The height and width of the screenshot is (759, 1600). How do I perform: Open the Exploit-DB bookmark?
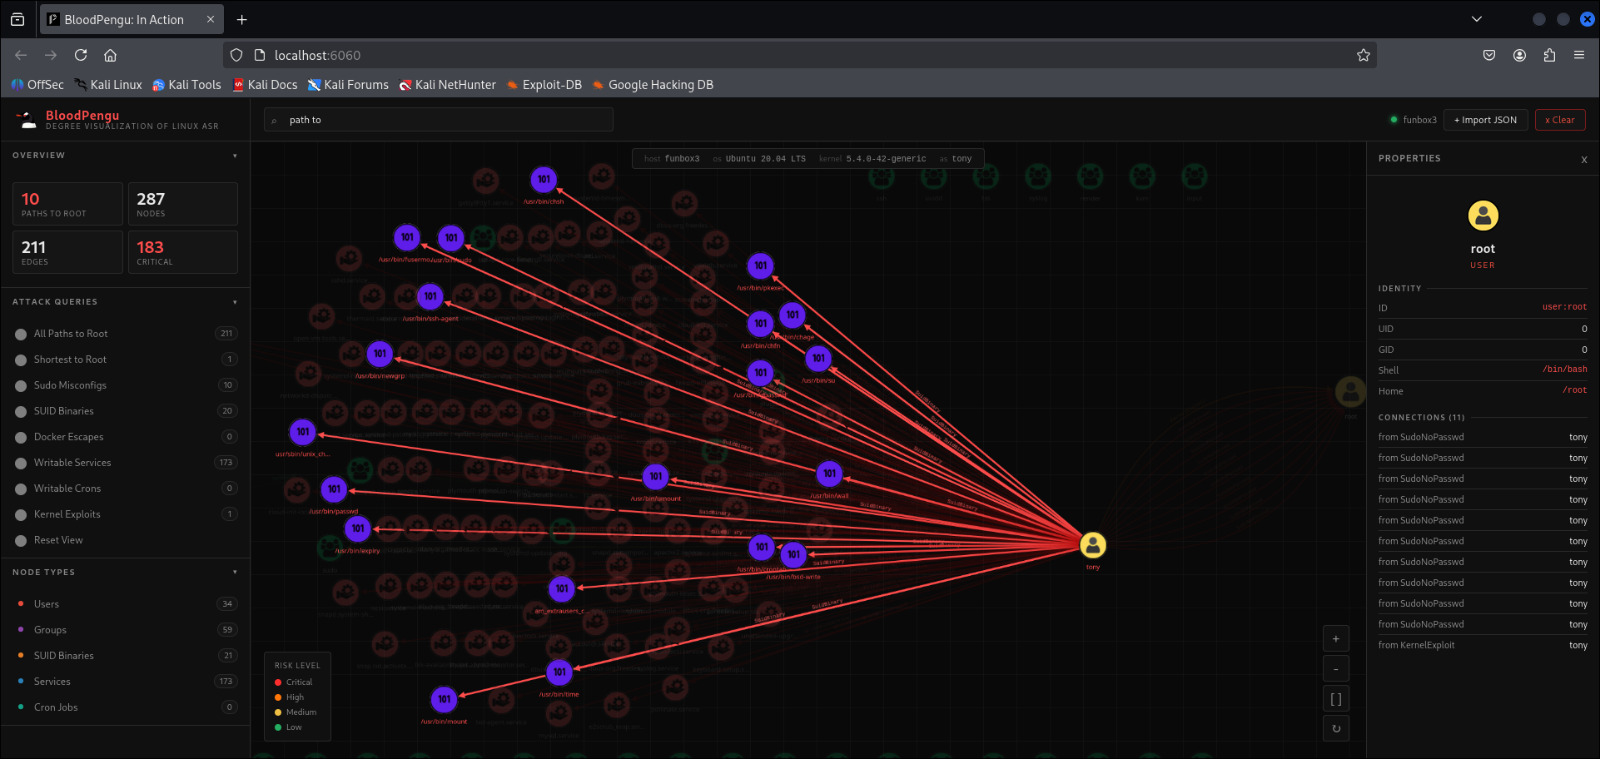pos(544,85)
